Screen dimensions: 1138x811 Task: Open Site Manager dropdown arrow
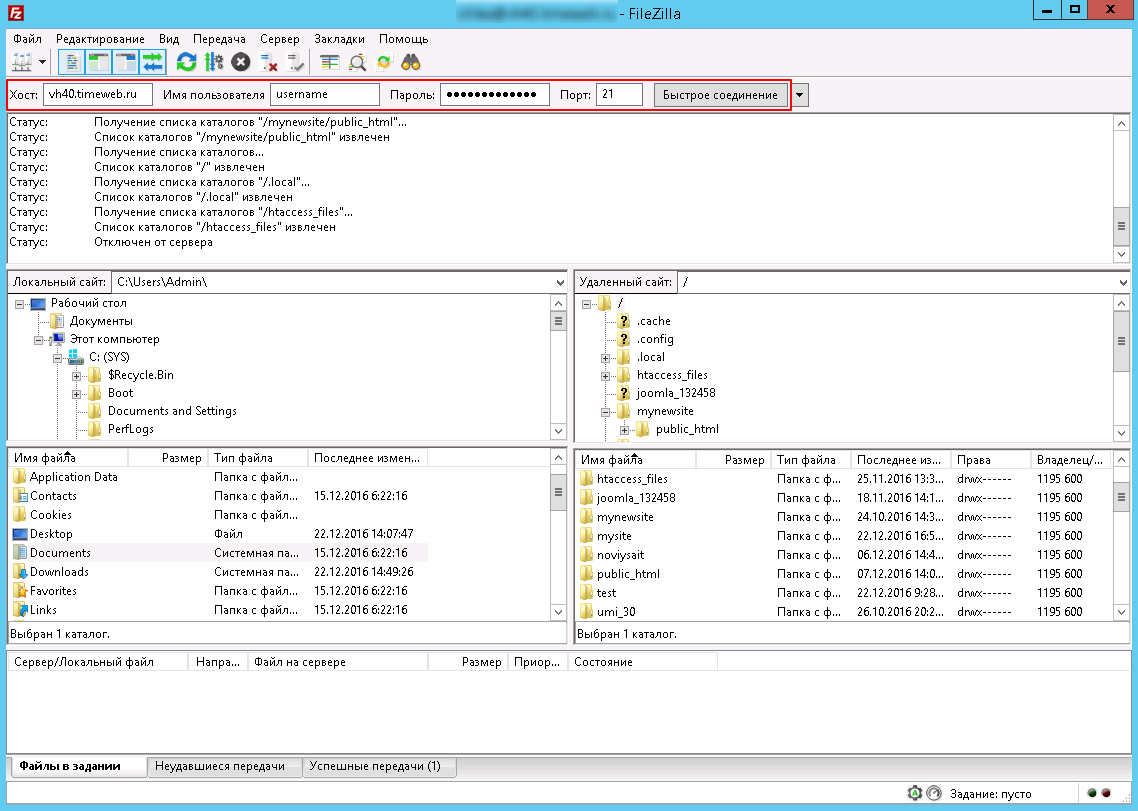click(43, 62)
